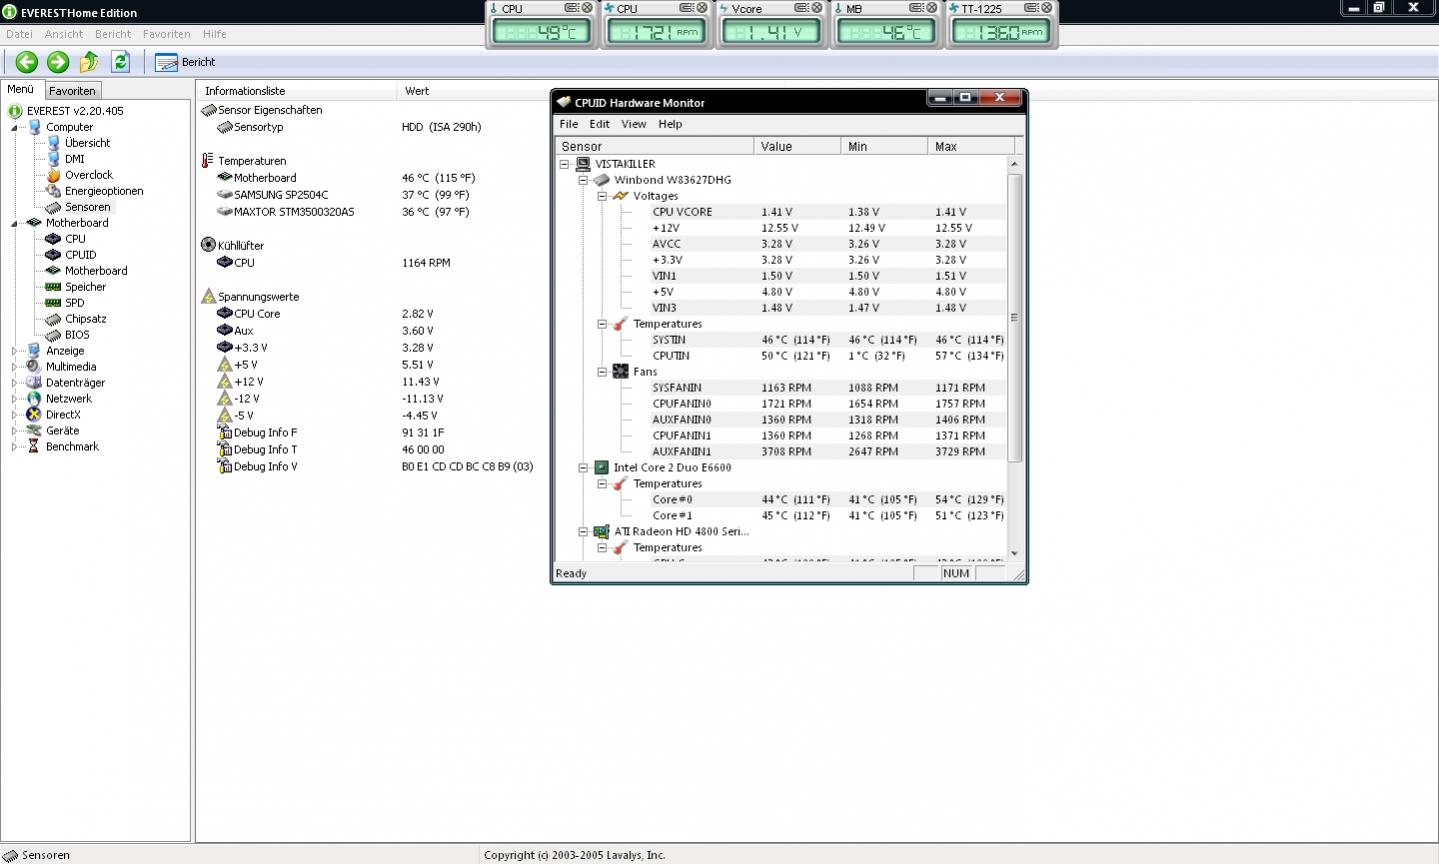The image size is (1439, 865).
Task: Expand the Benchmark tree node
Action: coord(14,447)
